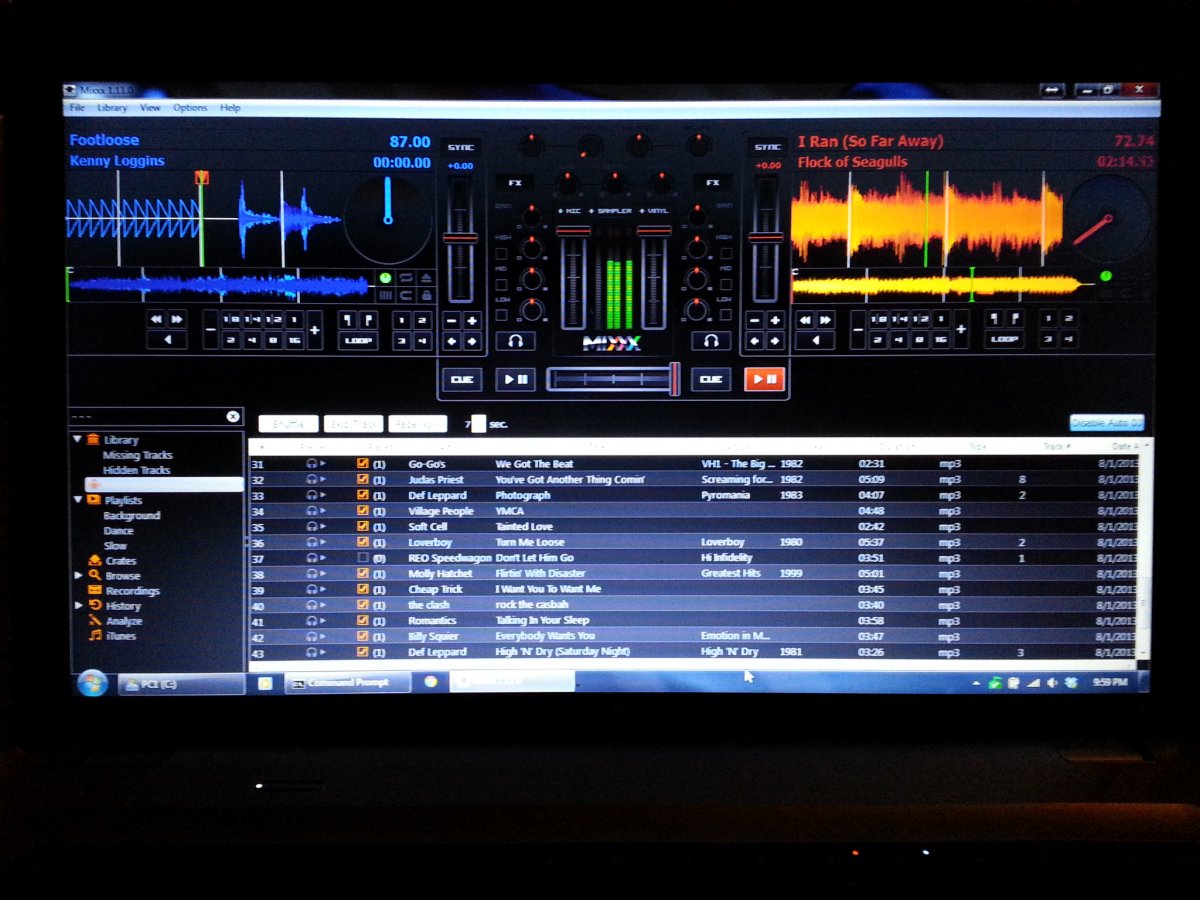Click the crossfader track
Screen dimensions: 1200x900
613,379
